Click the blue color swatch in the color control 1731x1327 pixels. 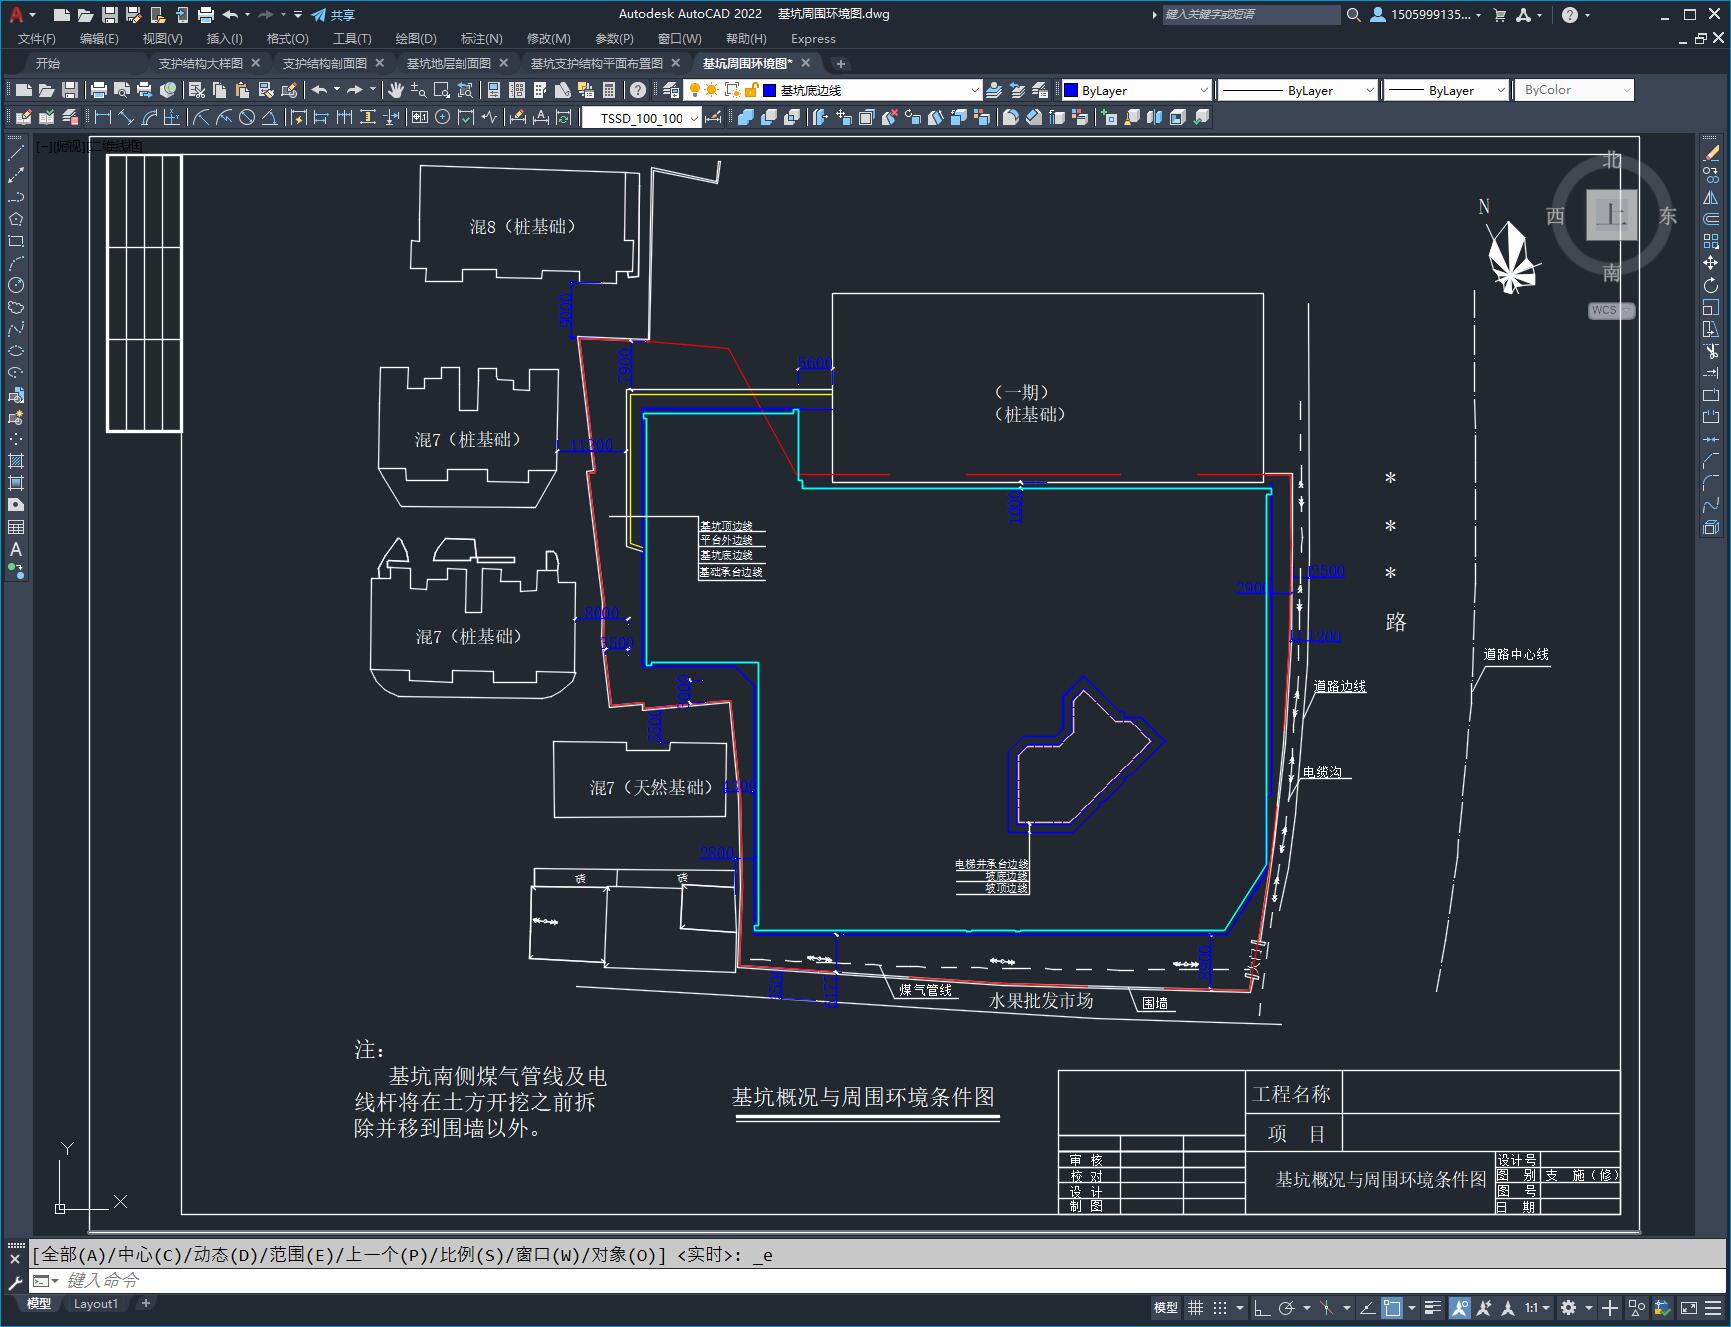pos(1071,90)
